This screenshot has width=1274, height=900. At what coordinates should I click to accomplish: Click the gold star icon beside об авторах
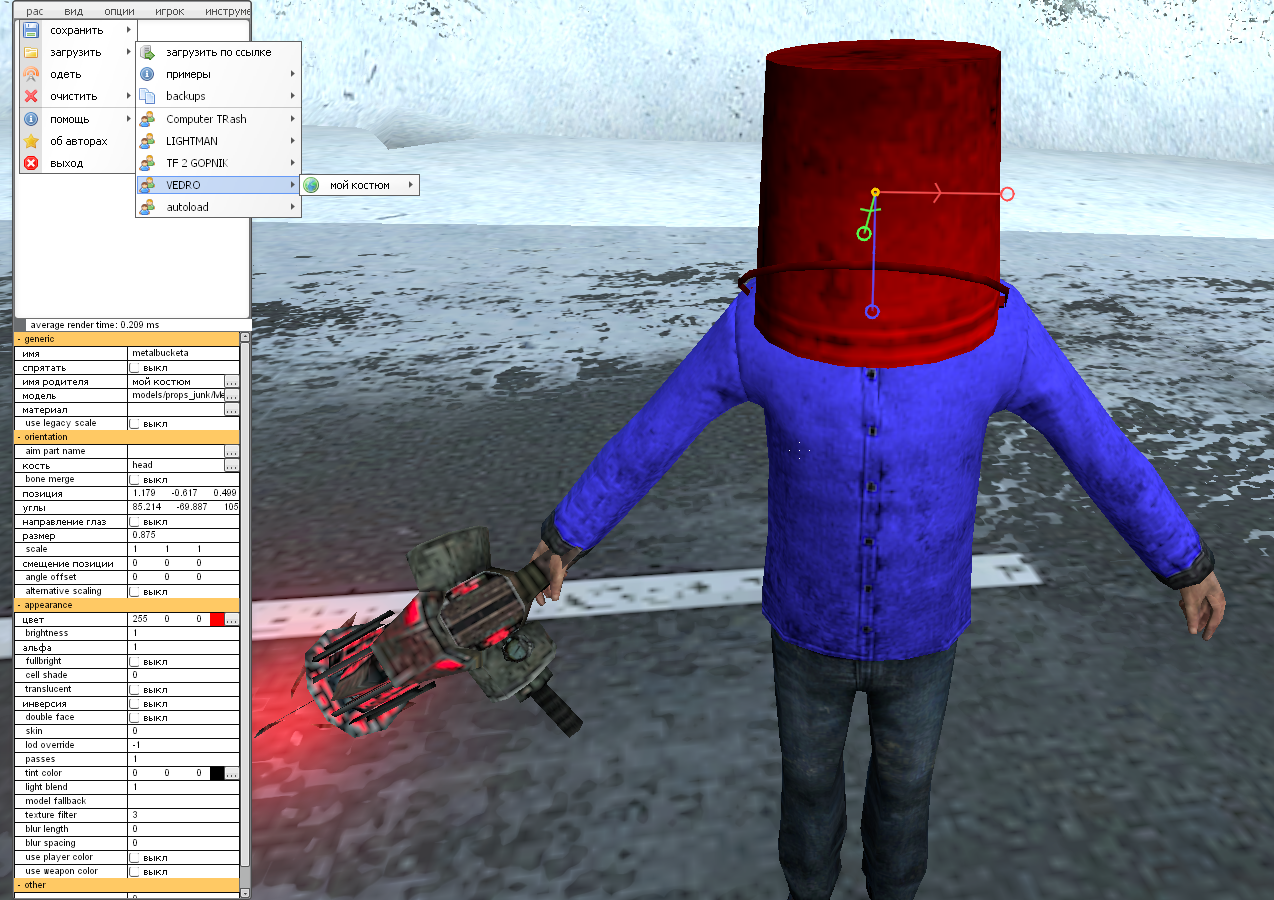tap(31, 141)
